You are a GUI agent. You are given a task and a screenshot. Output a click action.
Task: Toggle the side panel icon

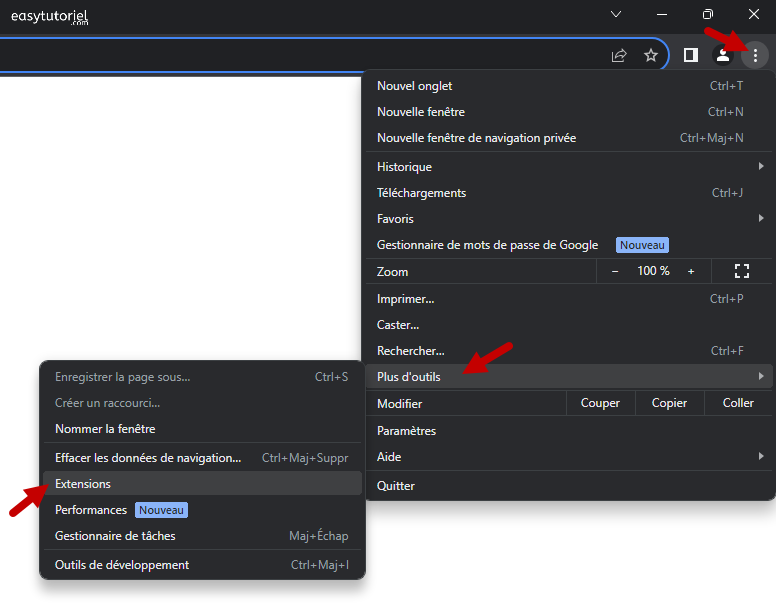690,55
